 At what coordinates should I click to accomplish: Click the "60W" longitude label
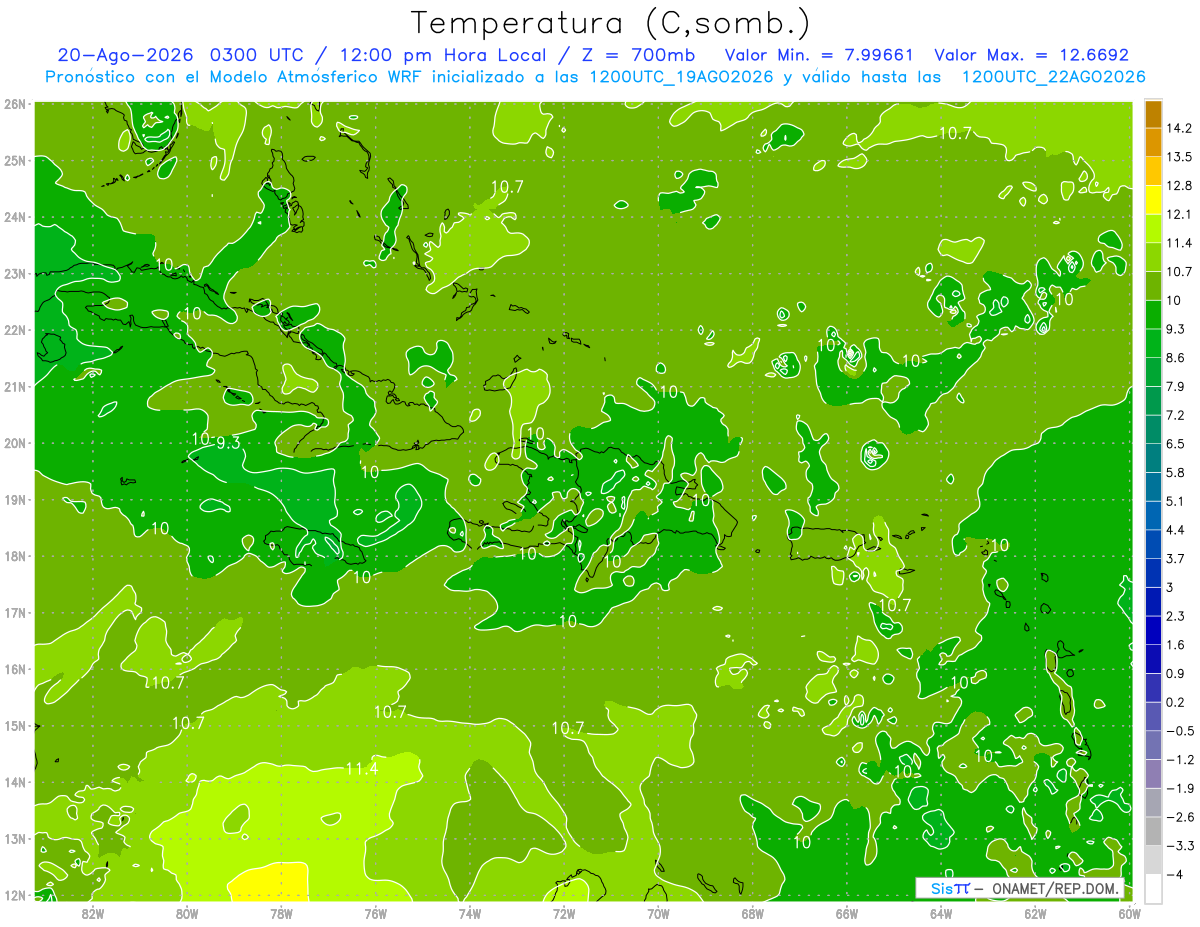click(x=1130, y=912)
